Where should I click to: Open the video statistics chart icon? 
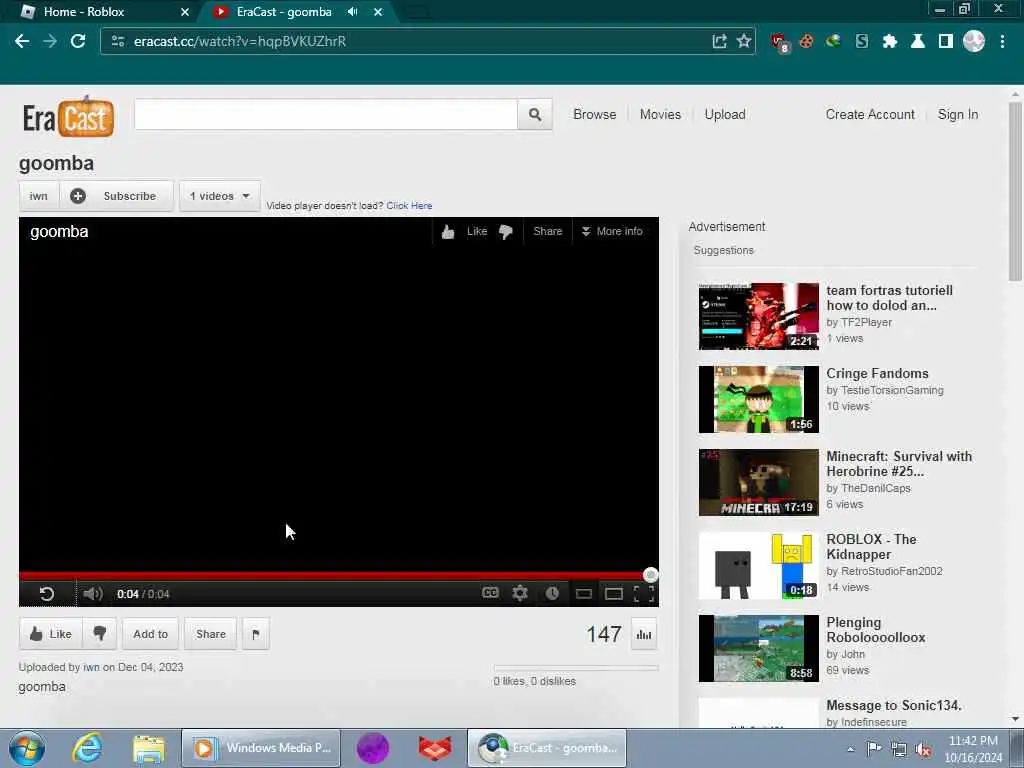[644, 634]
